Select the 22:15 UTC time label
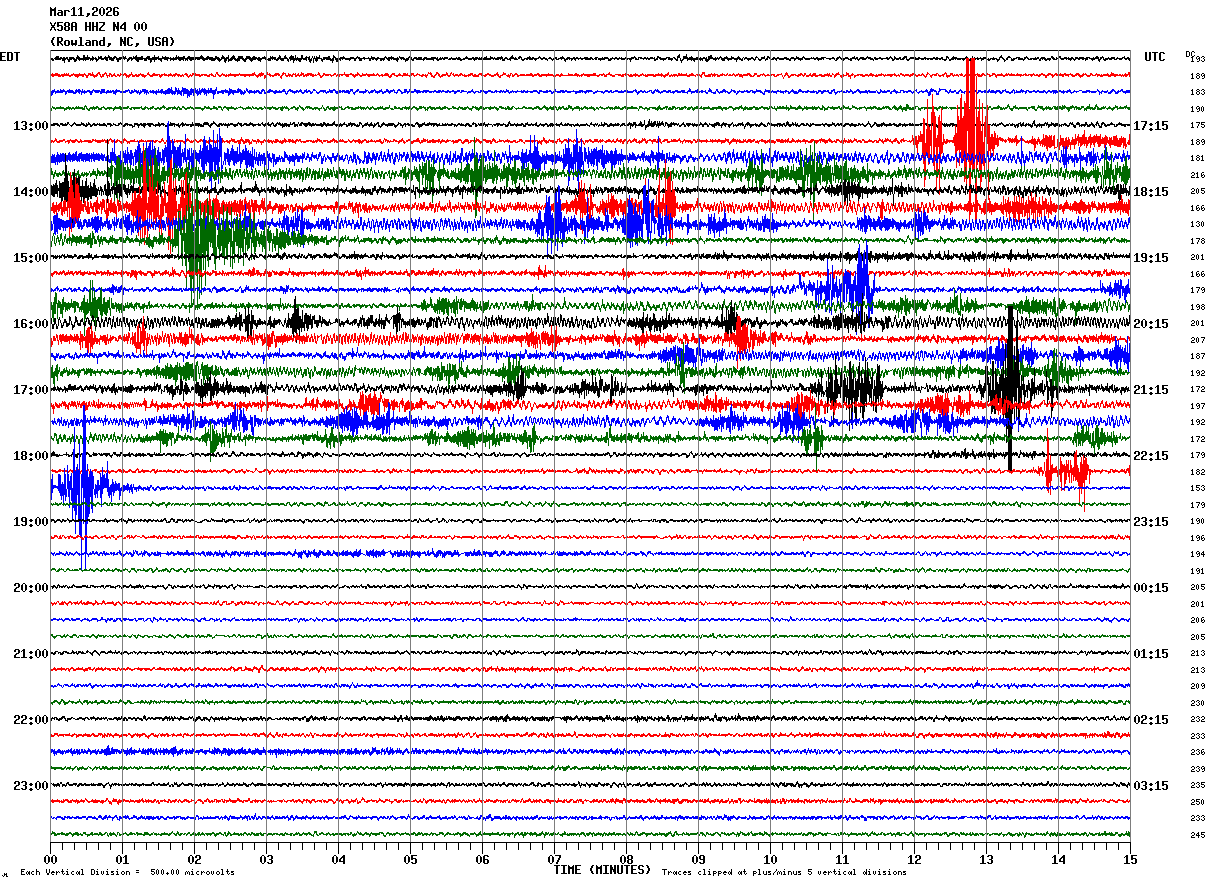Screen dimensions: 1210x886 tap(1151, 456)
